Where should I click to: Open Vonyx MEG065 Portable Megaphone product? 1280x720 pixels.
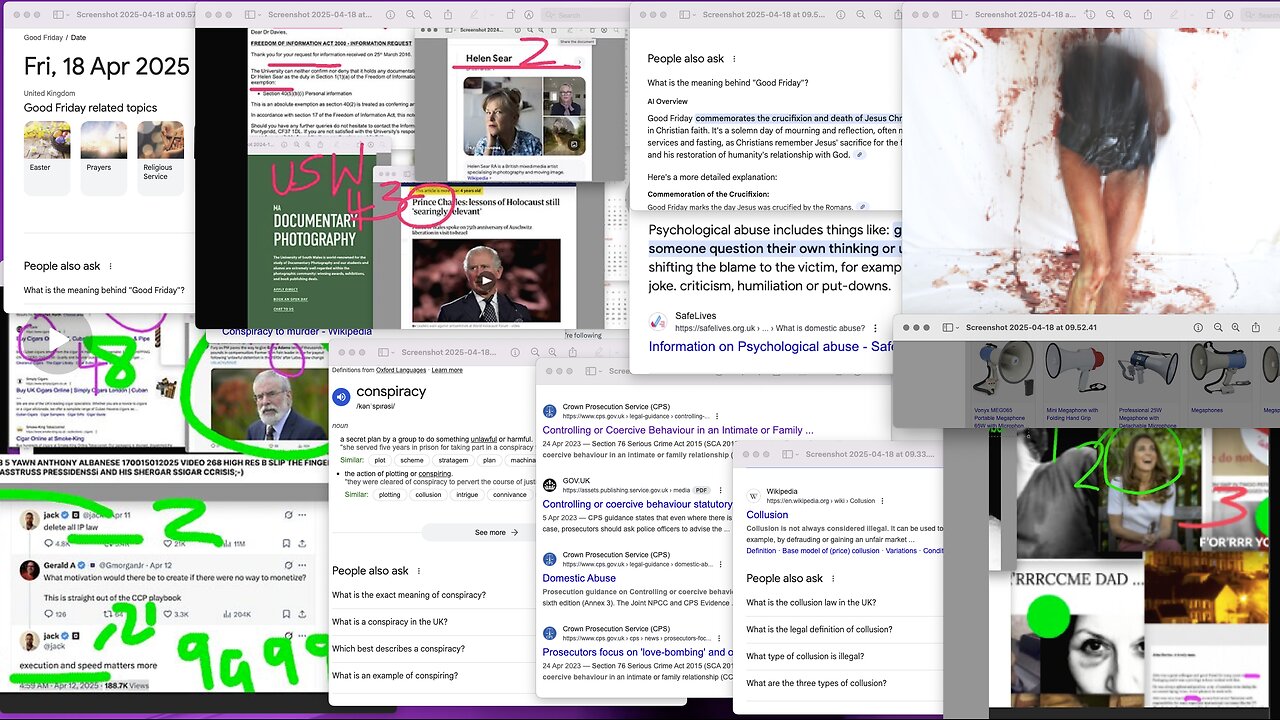coord(1005,385)
